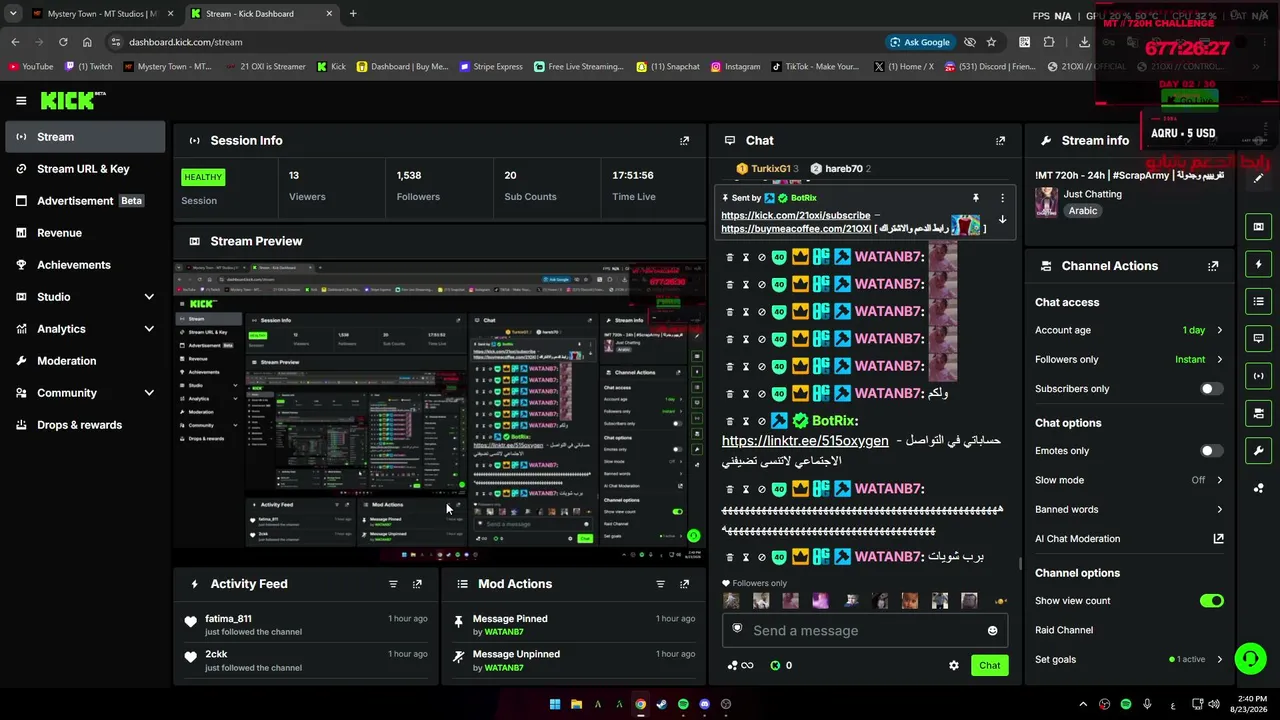Open the Raid Channel option
The image size is (1280, 720).
[1064, 630]
